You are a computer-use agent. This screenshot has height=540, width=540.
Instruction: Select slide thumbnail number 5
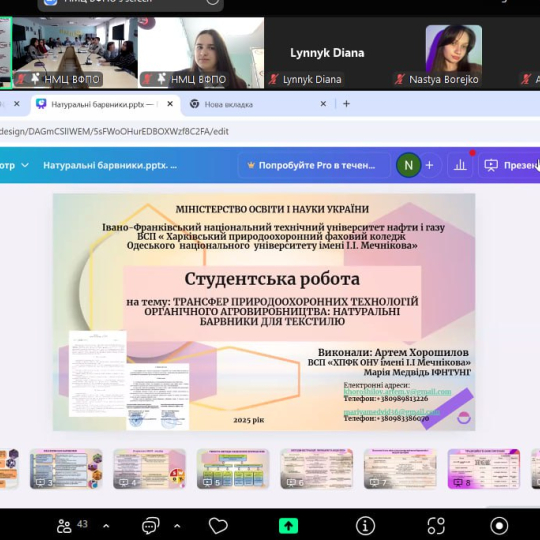233,469
